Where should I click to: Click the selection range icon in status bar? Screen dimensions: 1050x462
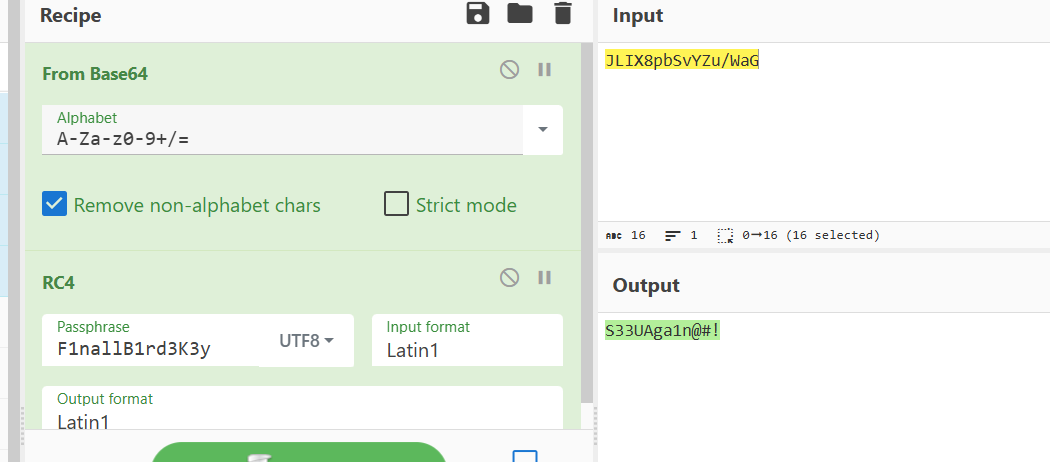coord(726,236)
